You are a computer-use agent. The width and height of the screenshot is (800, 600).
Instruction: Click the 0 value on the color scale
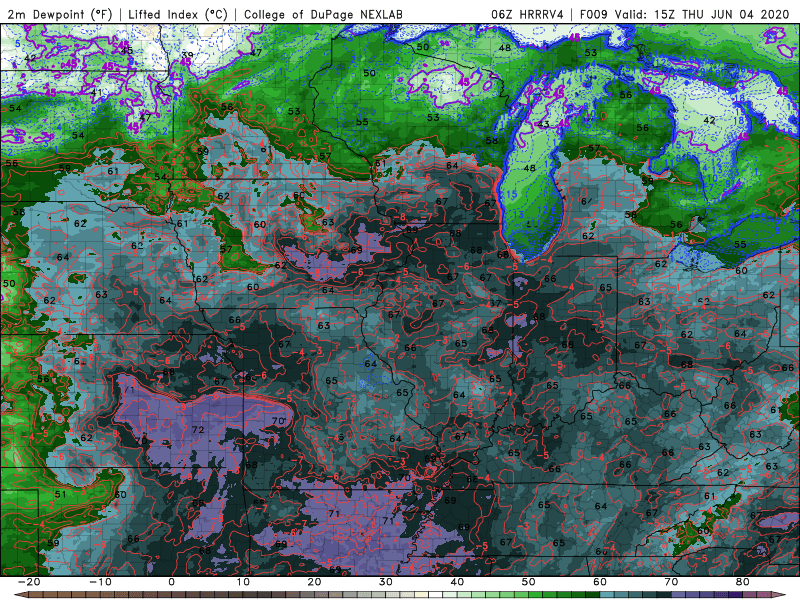pyautogui.click(x=171, y=582)
